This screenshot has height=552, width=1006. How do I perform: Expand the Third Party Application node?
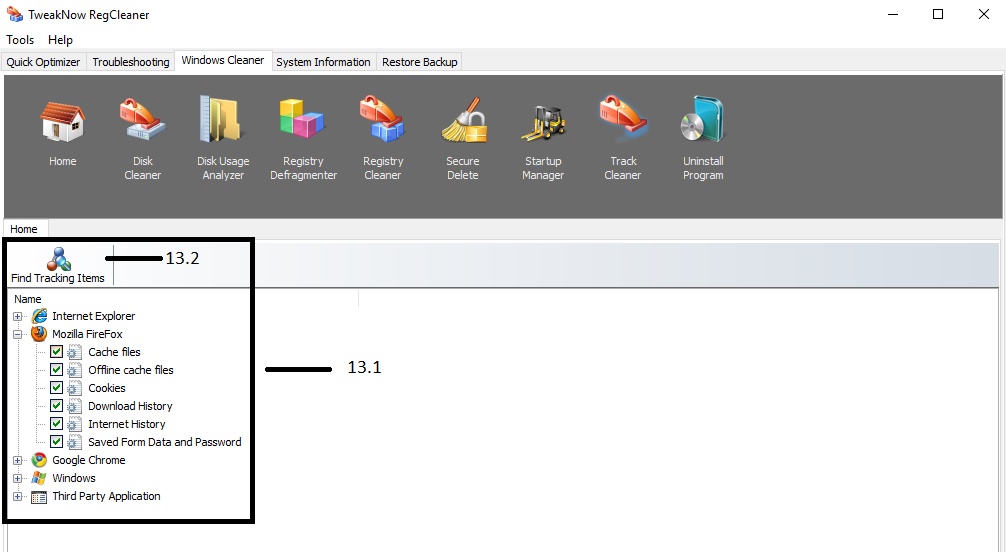pos(18,496)
